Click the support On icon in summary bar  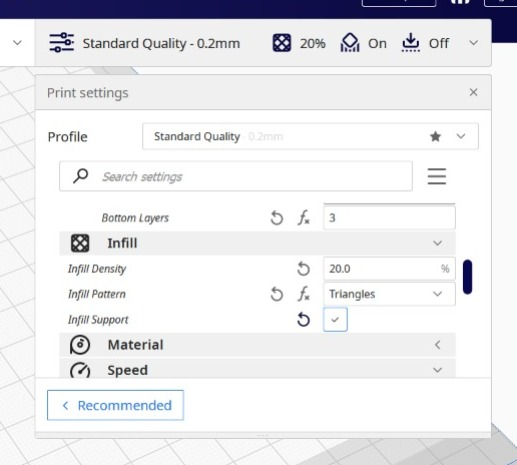tap(350, 43)
